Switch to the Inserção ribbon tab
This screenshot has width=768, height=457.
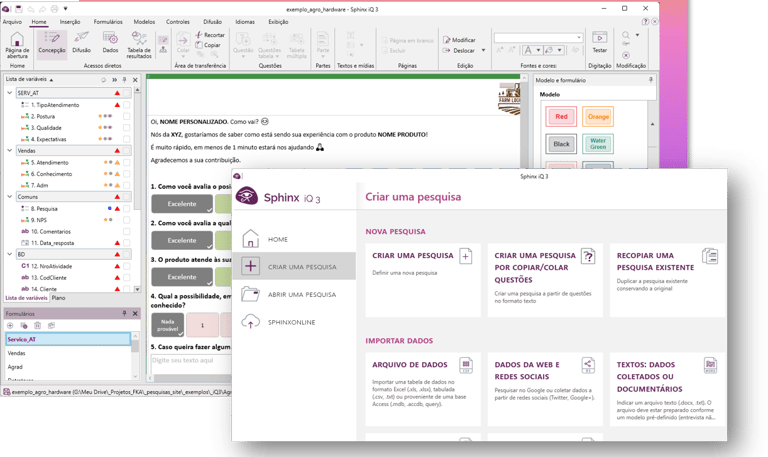[x=70, y=22]
